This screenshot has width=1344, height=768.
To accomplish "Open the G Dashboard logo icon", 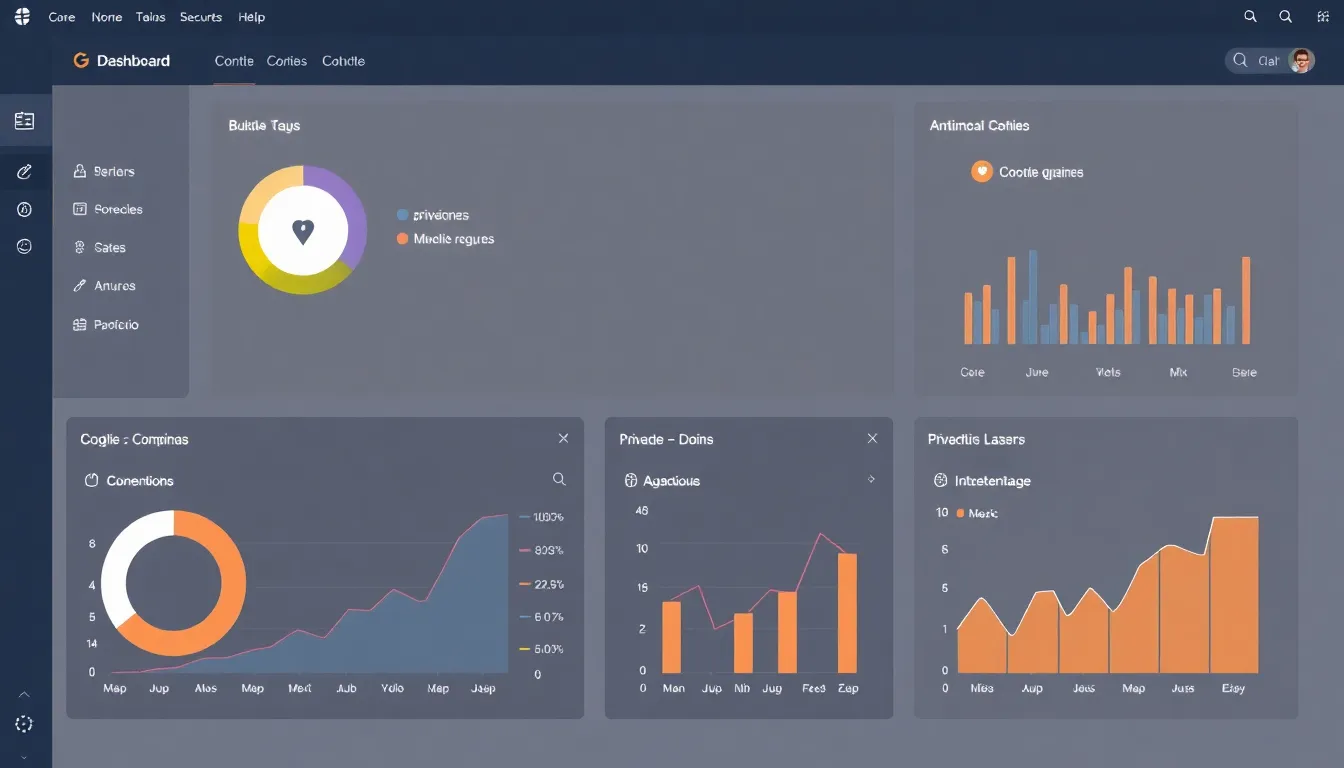I will tap(81, 60).
